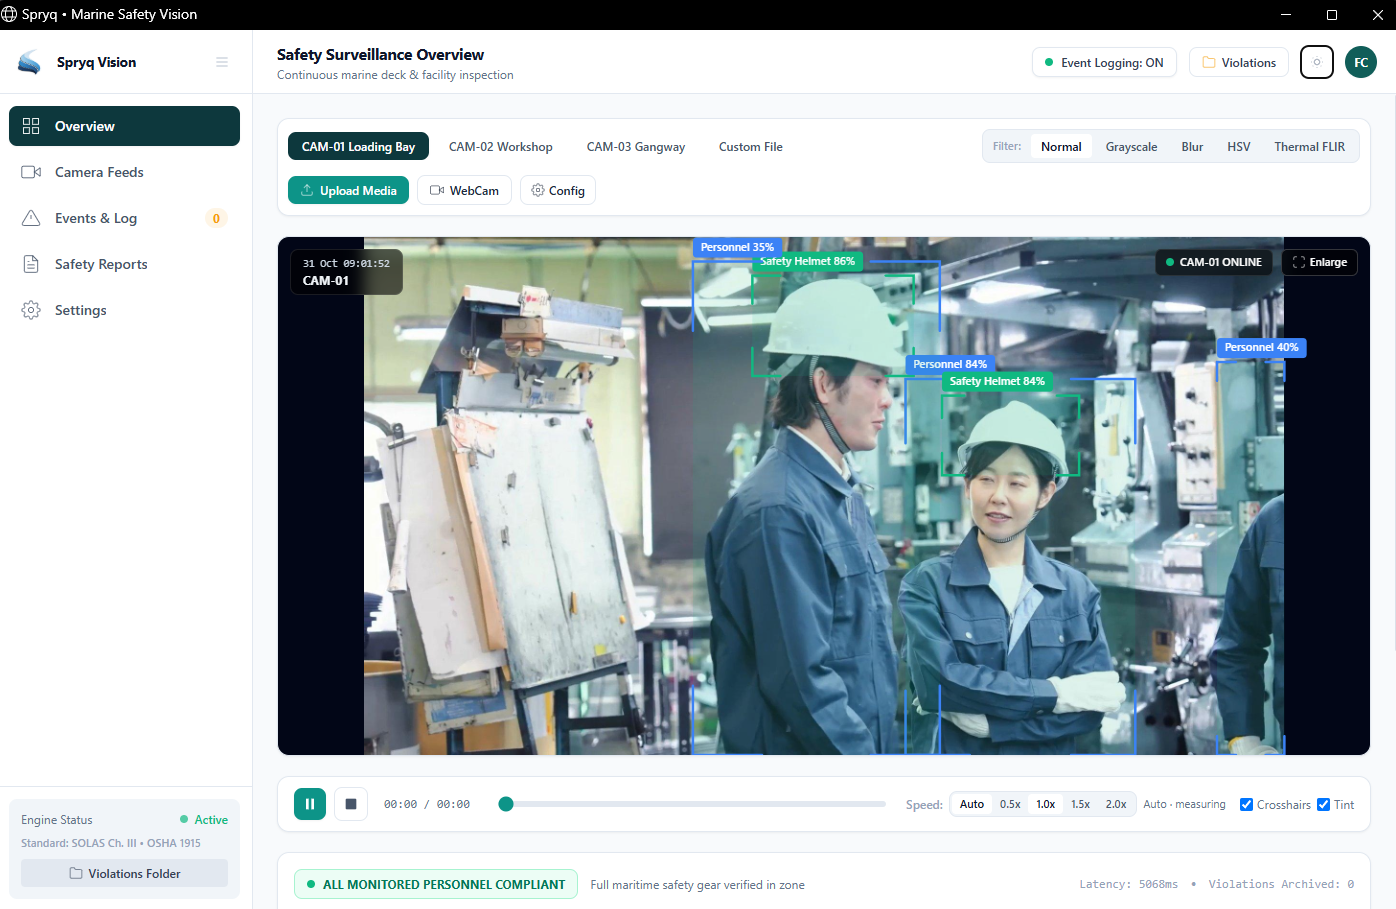Collapse sidebar with hamburger menu icon
The width and height of the screenshot is (1396, 909).
coord(222,62)
